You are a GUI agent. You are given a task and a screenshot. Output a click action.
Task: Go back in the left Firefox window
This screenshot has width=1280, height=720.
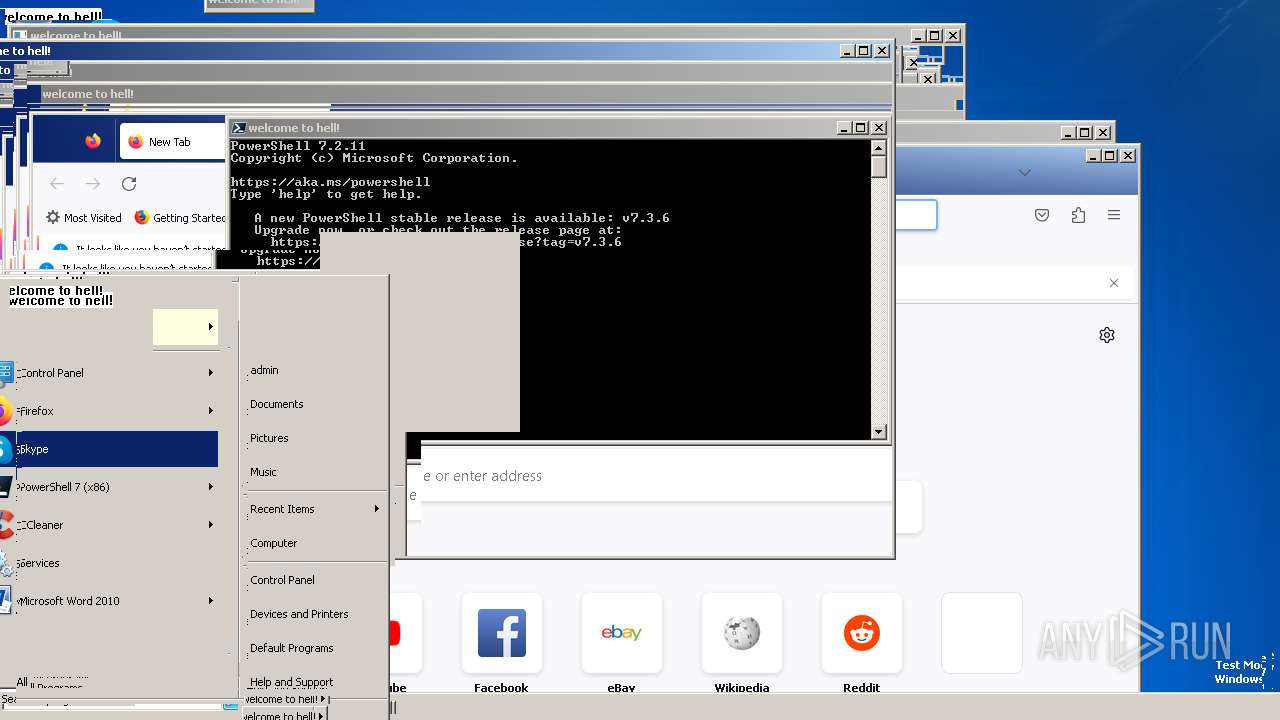coord(57,184)
